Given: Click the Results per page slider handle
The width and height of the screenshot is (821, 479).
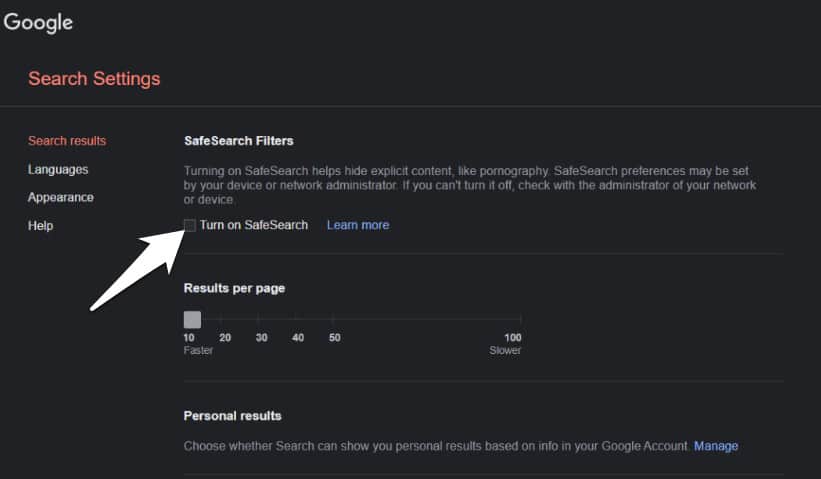Looking at the screenshot, I should [x=192, y=319].
